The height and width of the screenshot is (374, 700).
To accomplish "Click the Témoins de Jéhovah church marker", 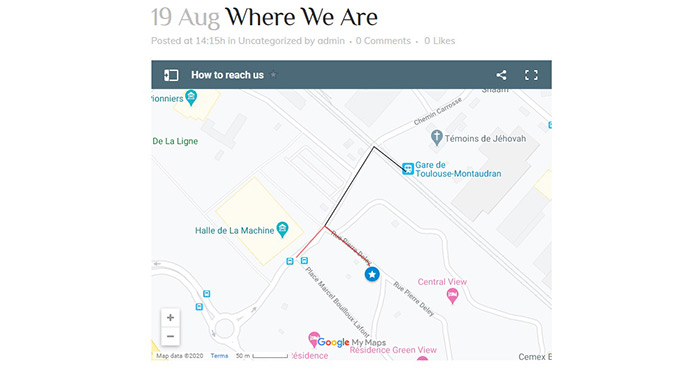I will click(437, 137).
